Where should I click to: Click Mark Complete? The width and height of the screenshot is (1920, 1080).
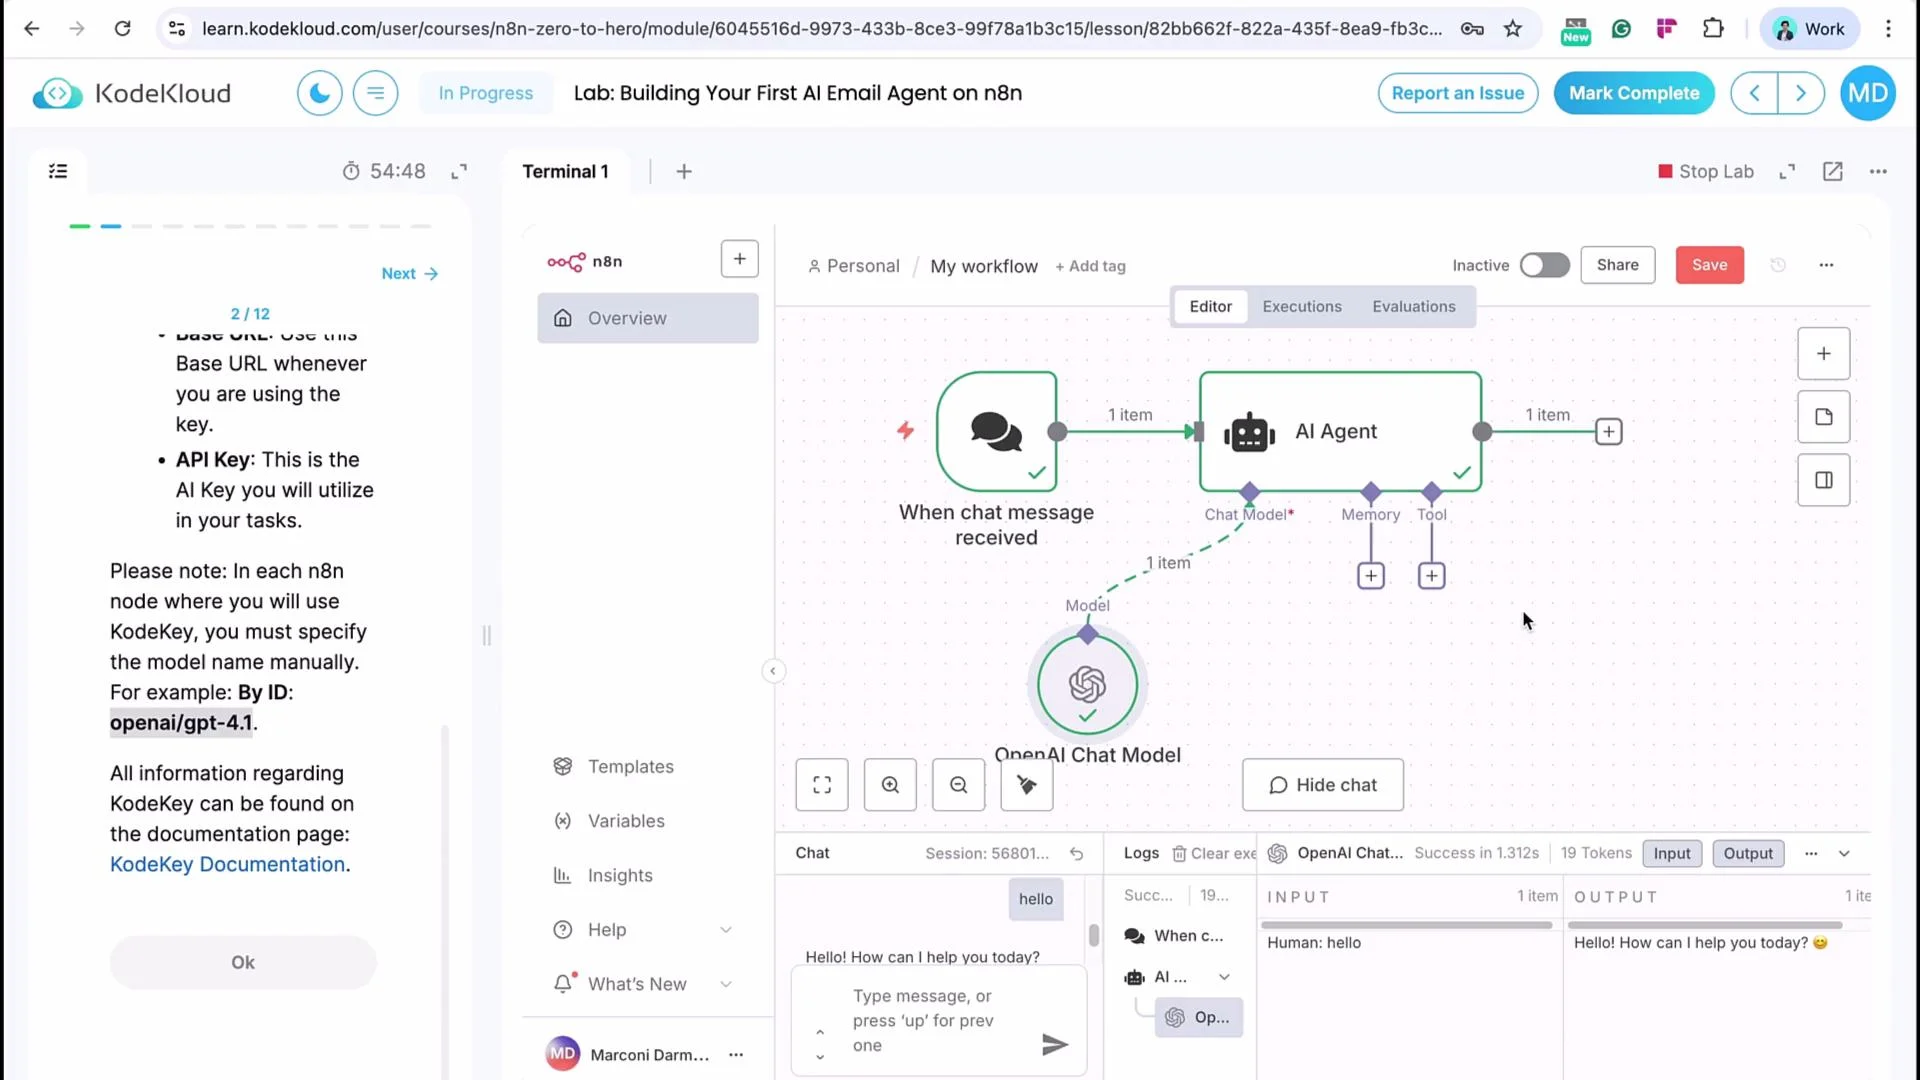pyautogui.click(x=1633, y=93)
